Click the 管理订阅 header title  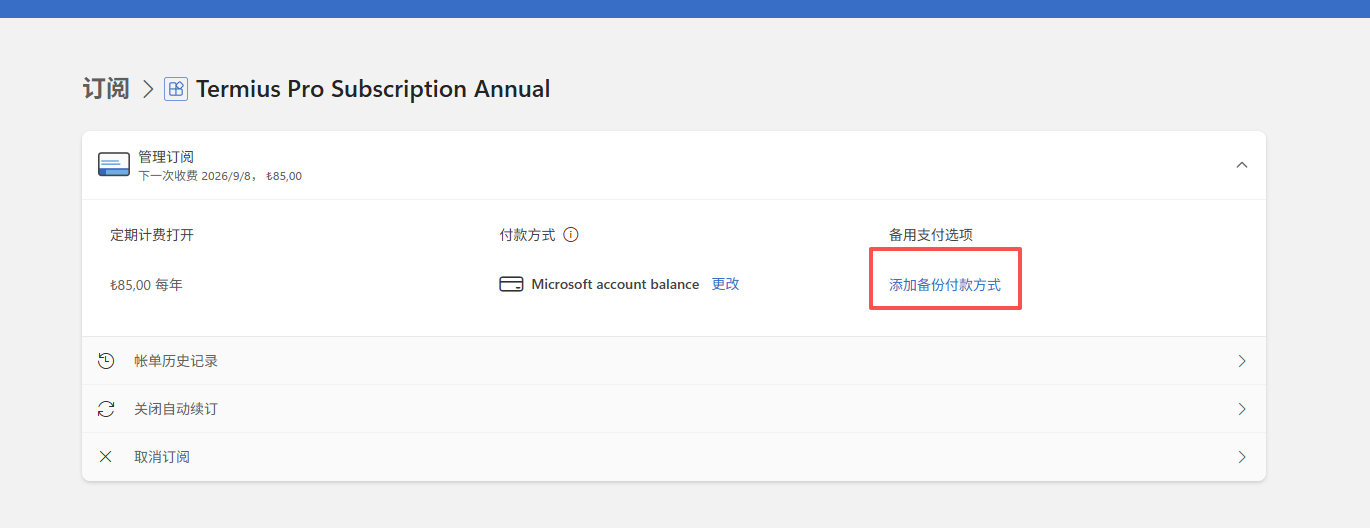click(x=166, y=157)
